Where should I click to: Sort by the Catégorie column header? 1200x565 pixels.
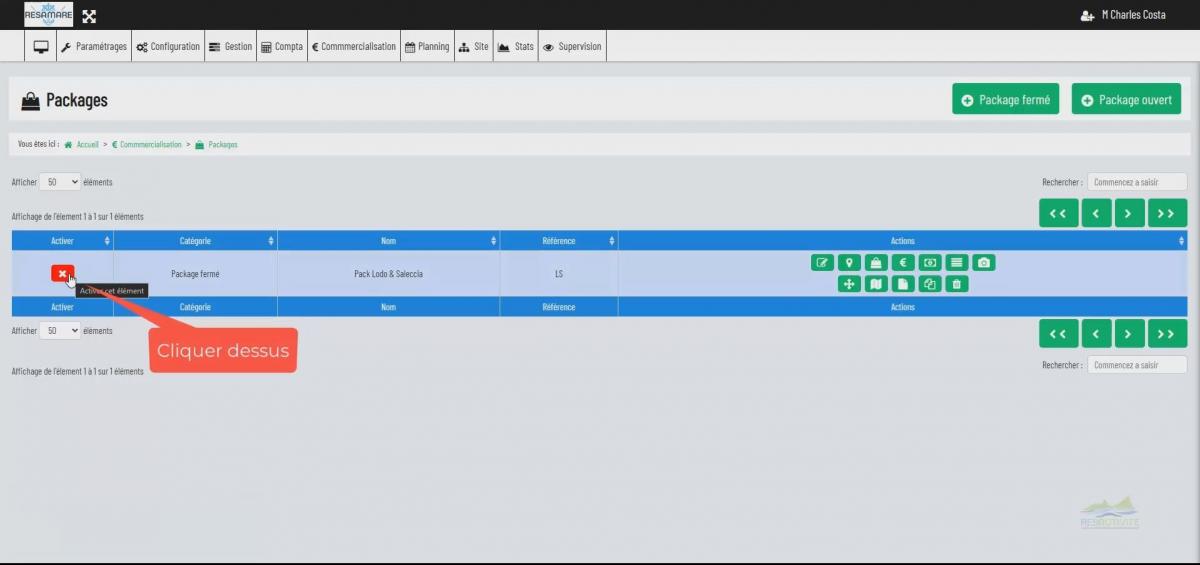coord(195,241)
